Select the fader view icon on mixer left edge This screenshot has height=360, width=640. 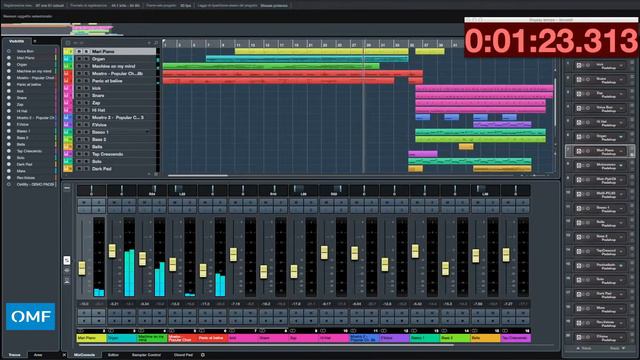[x=67, y=260]
